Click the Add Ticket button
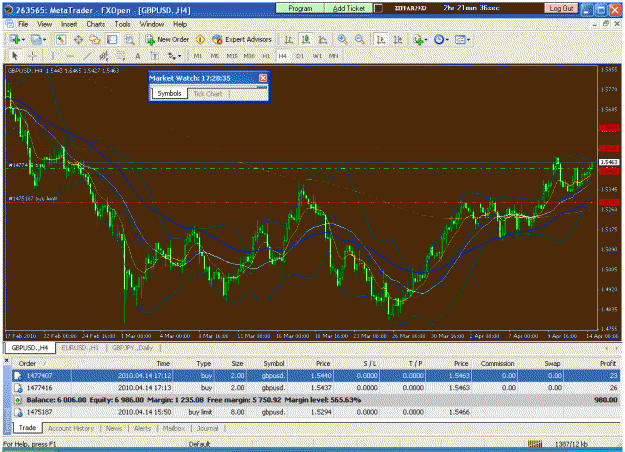Image resolution: width=625 pixels, height=452 pixels. [349, 8]
